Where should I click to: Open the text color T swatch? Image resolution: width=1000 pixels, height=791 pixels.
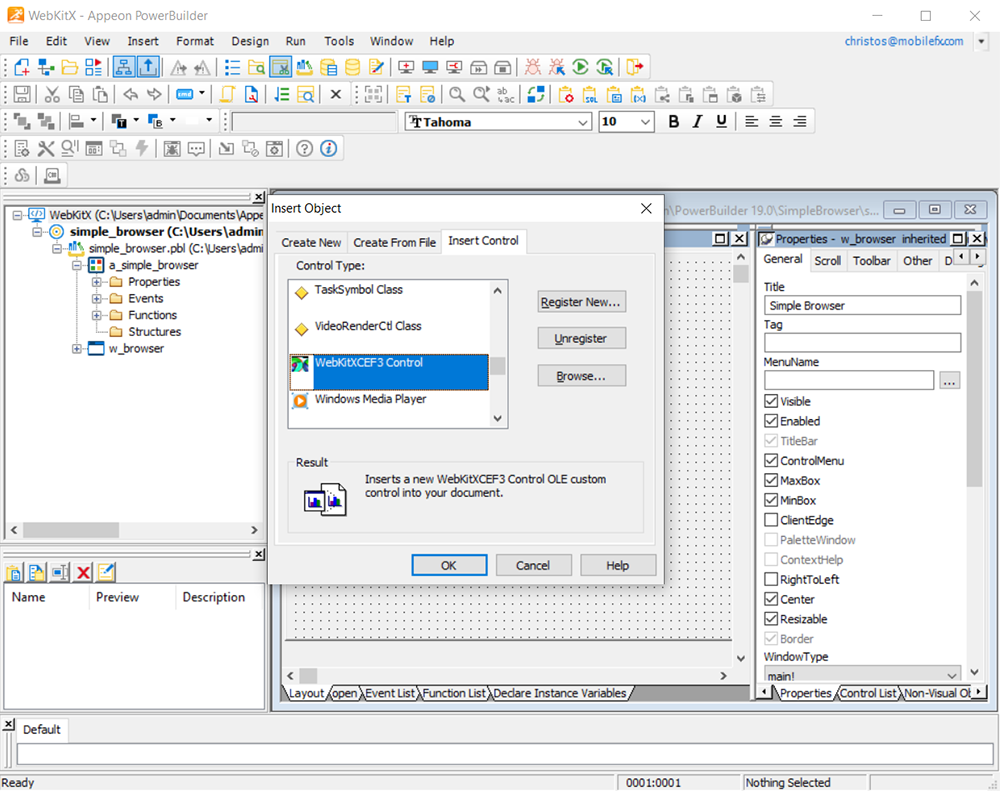coord(119,121)
